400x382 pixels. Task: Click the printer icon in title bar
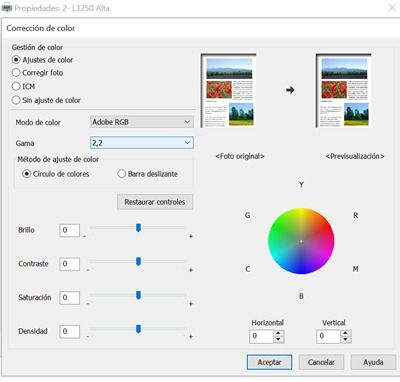tap(7, 8)
